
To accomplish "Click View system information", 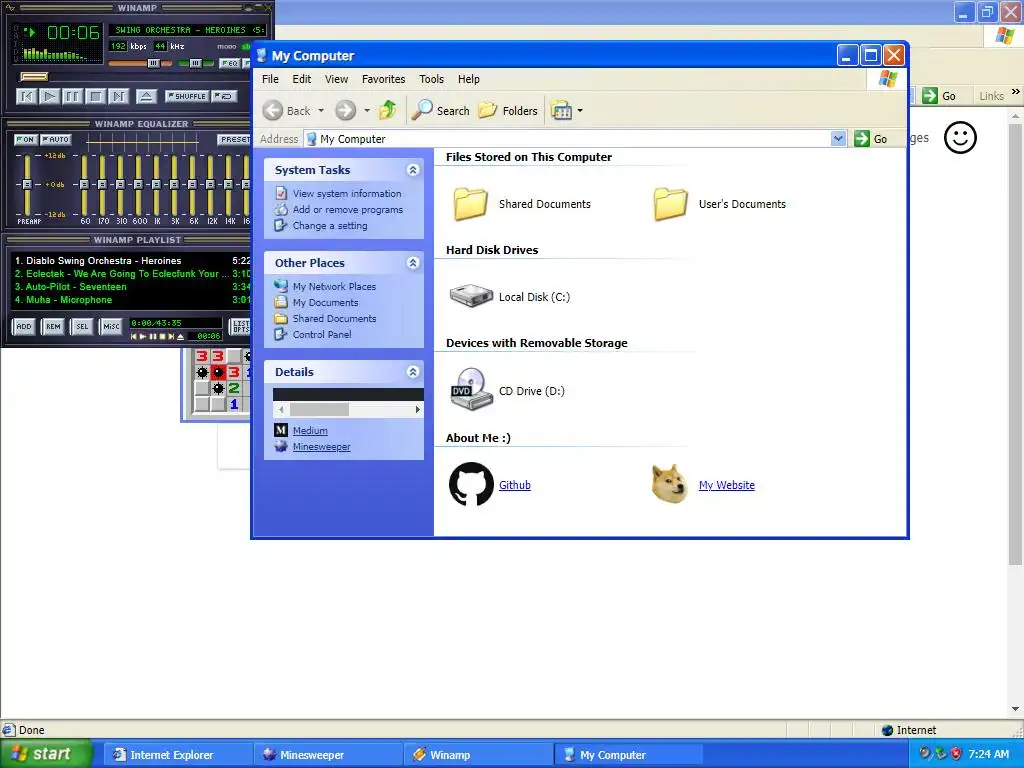I will 347,193.
